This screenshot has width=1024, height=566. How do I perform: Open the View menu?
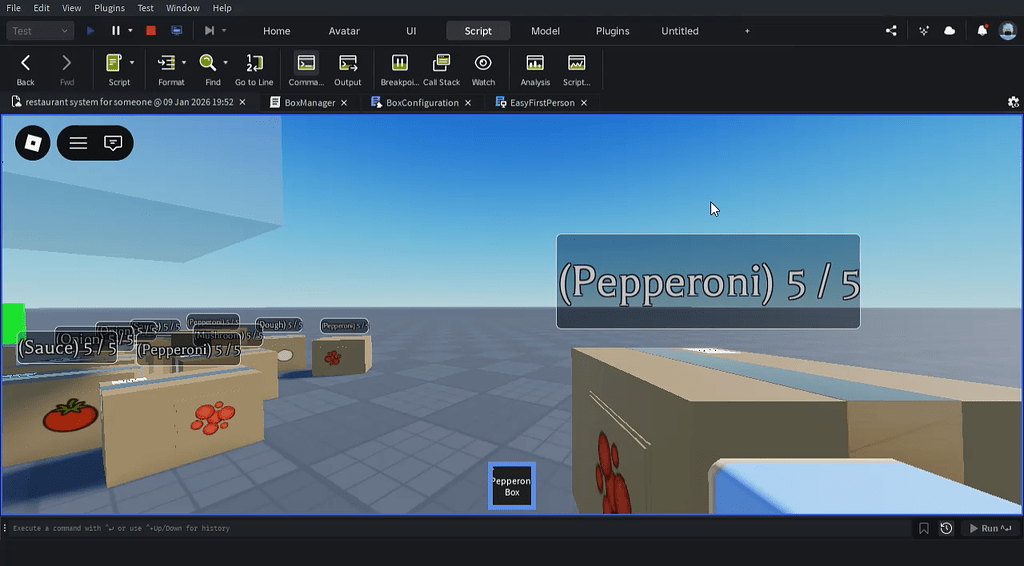click(71, 8)
